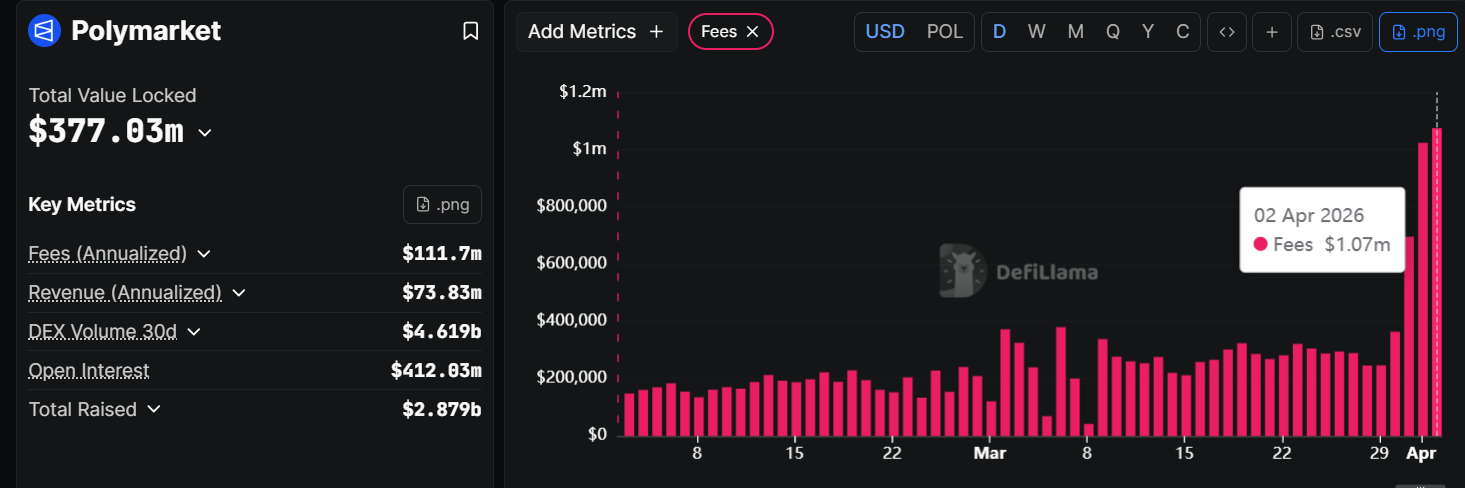Download Key Metrics as .png

[442, 204]
